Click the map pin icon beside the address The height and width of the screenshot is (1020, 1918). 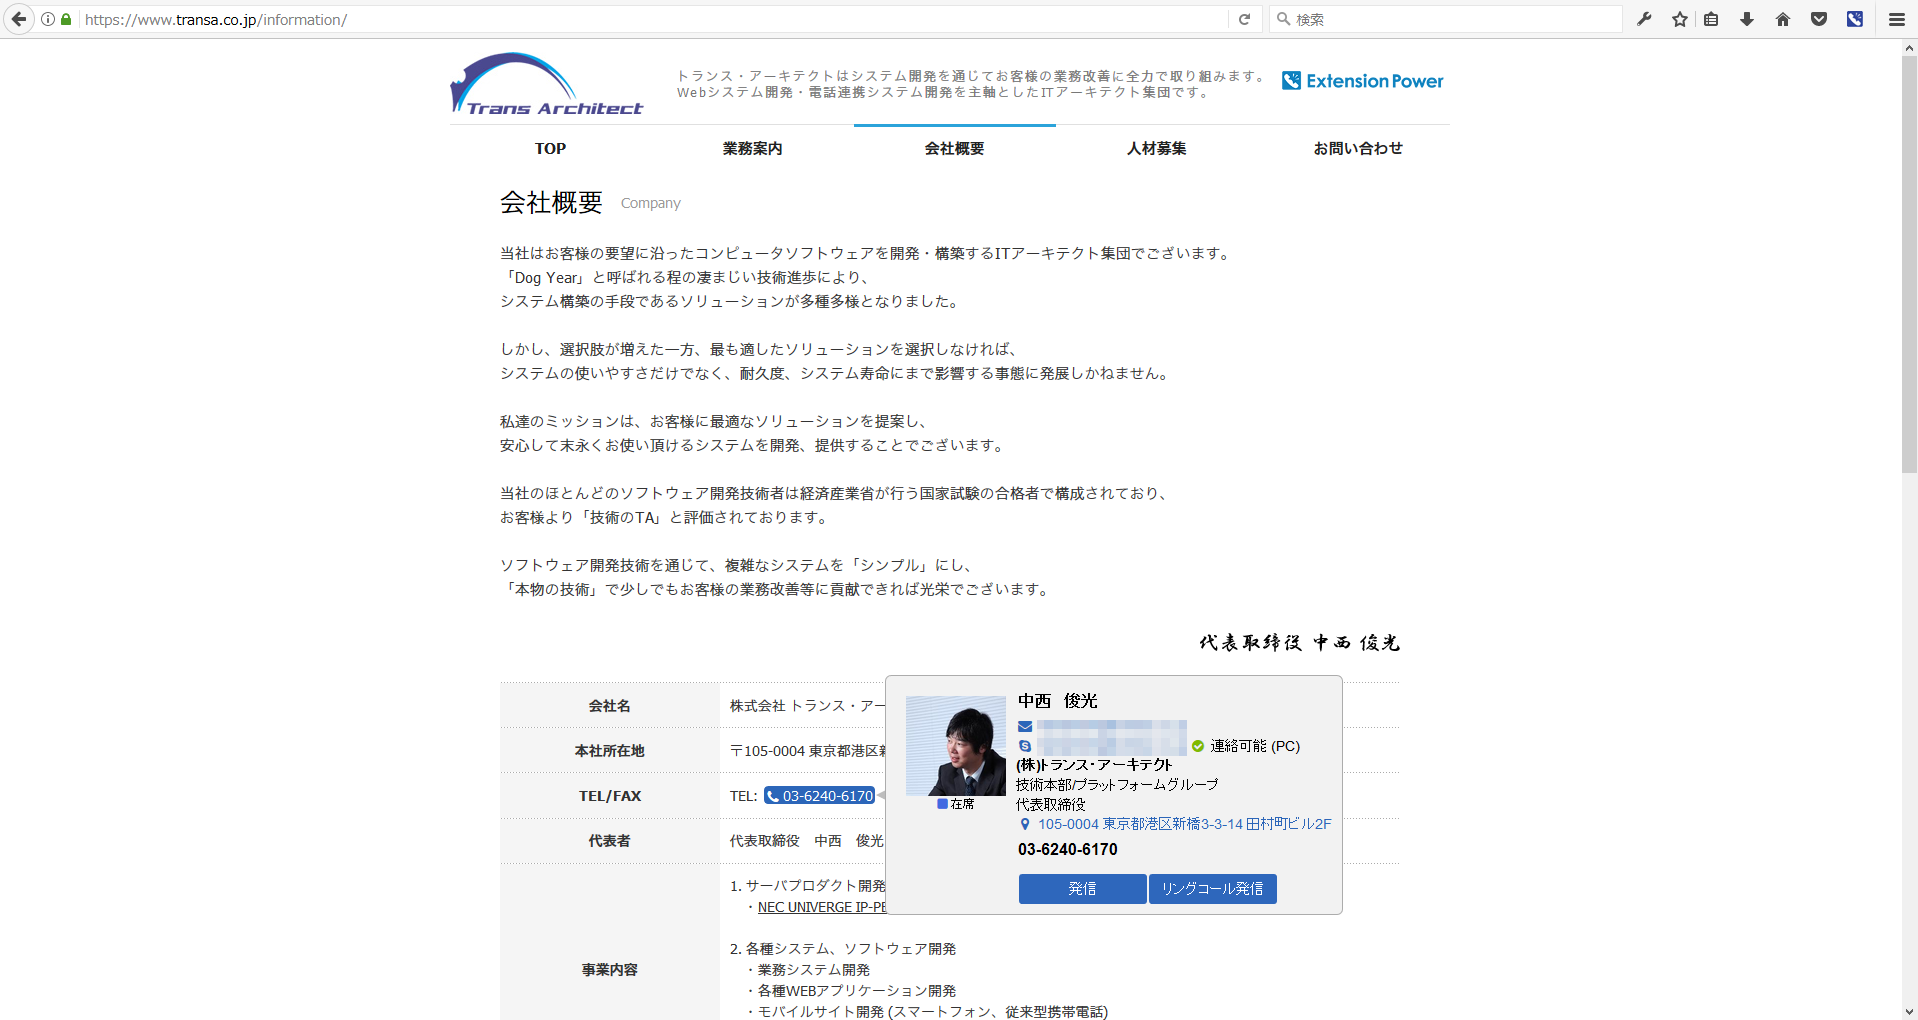[1024, 824]
